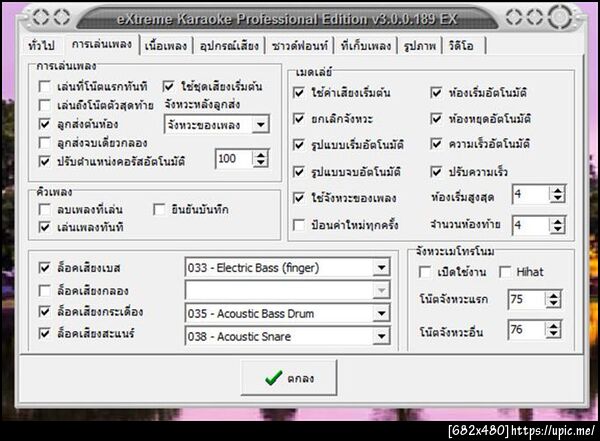Click the large round title bar button

[560, 16]
